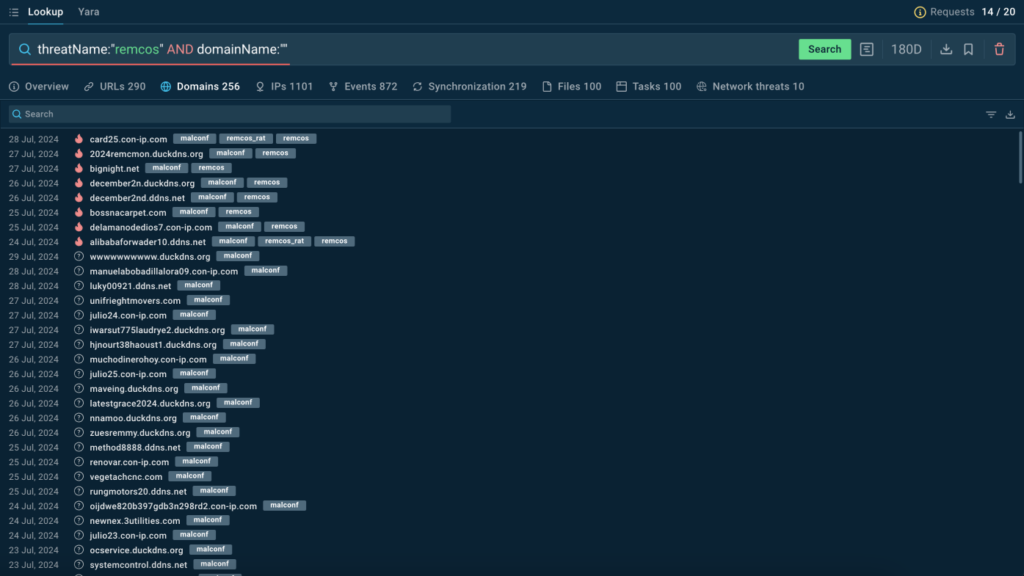Click the export icon above the domain list

tap(1010, 115)
